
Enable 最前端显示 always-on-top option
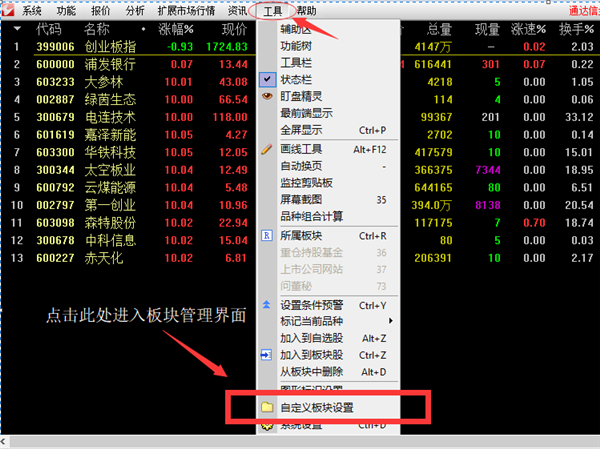click(306, 113)
